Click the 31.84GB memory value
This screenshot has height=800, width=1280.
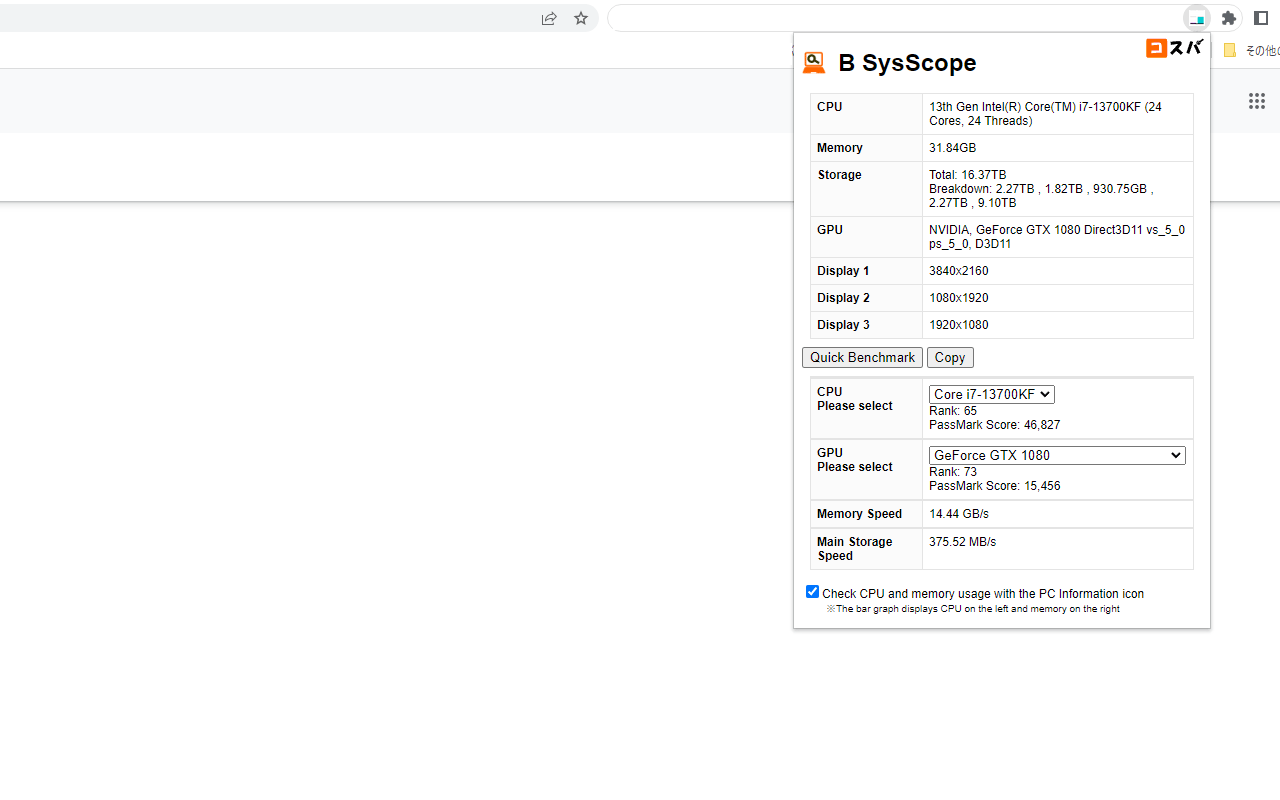[x=952, y=148]
